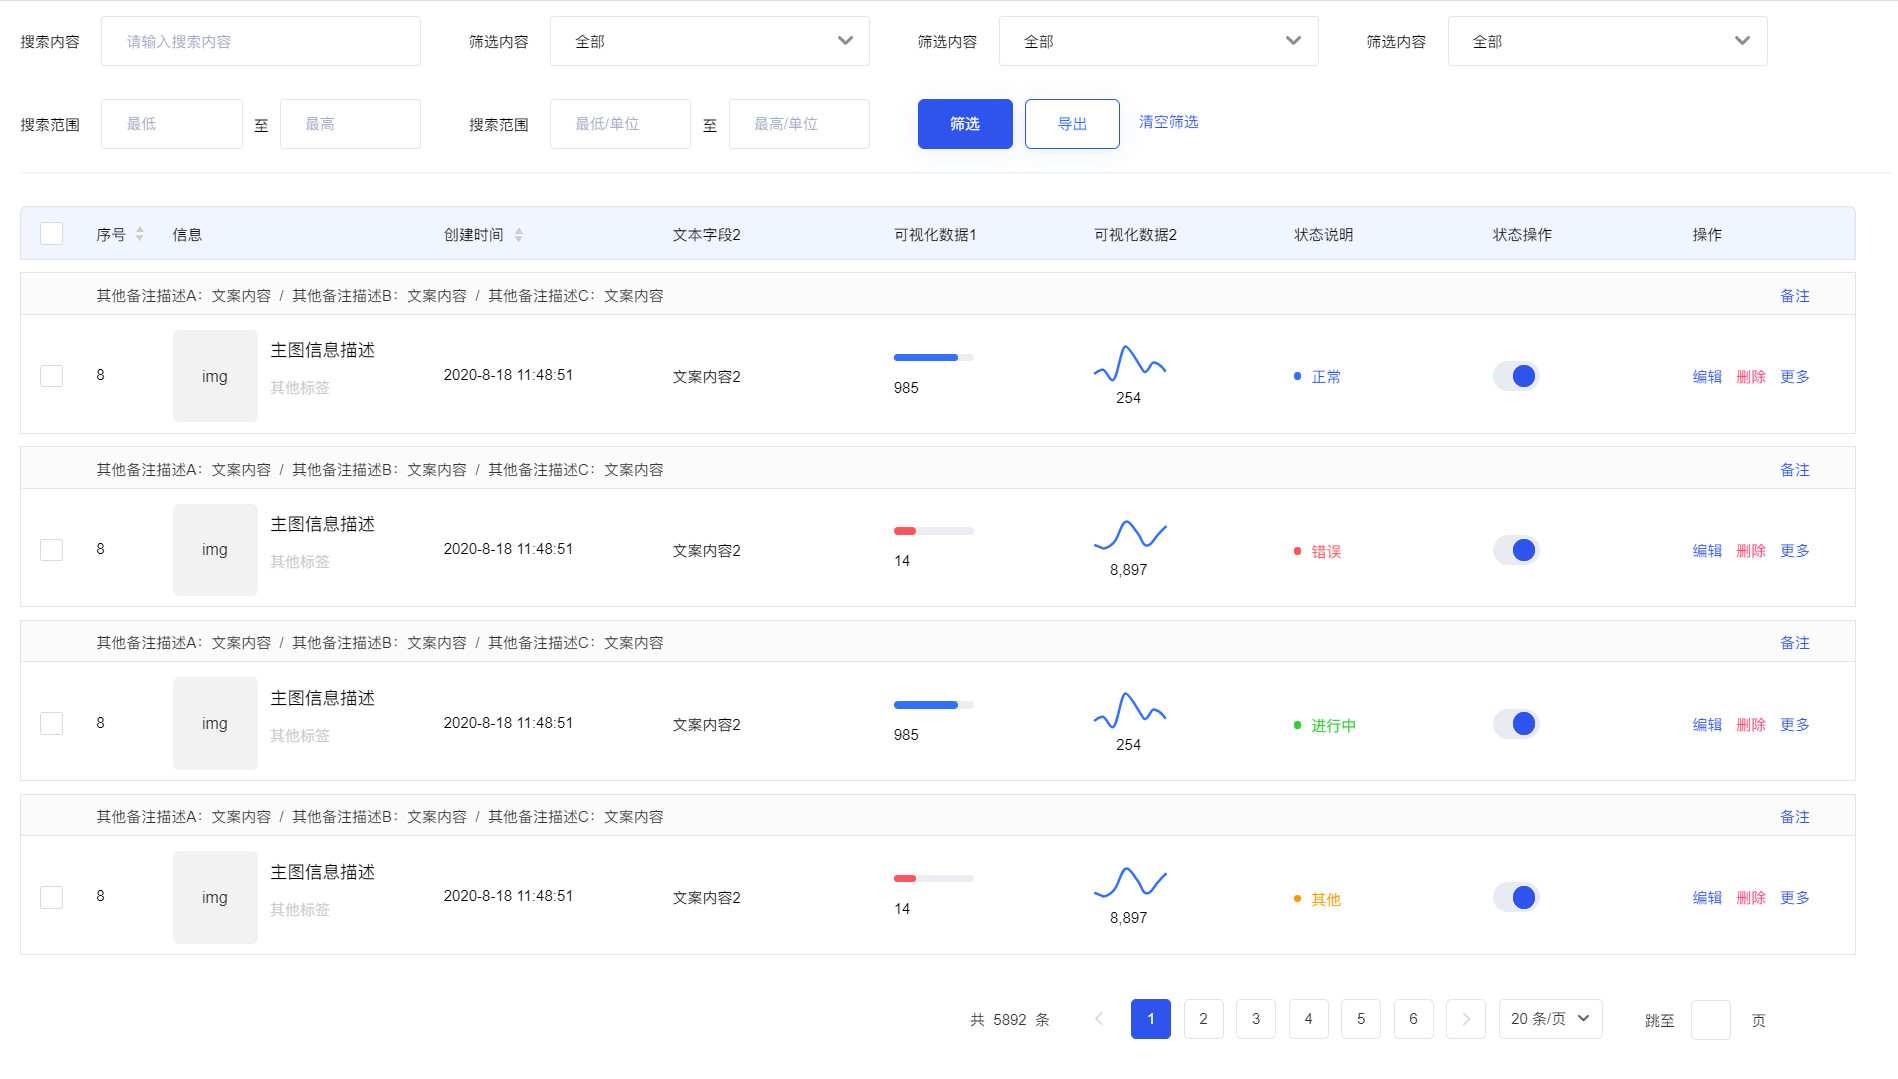Viewport: 1898px width, 1079px height.
Task: Select page 4 in pagination
Action: pos(1309,1019)
